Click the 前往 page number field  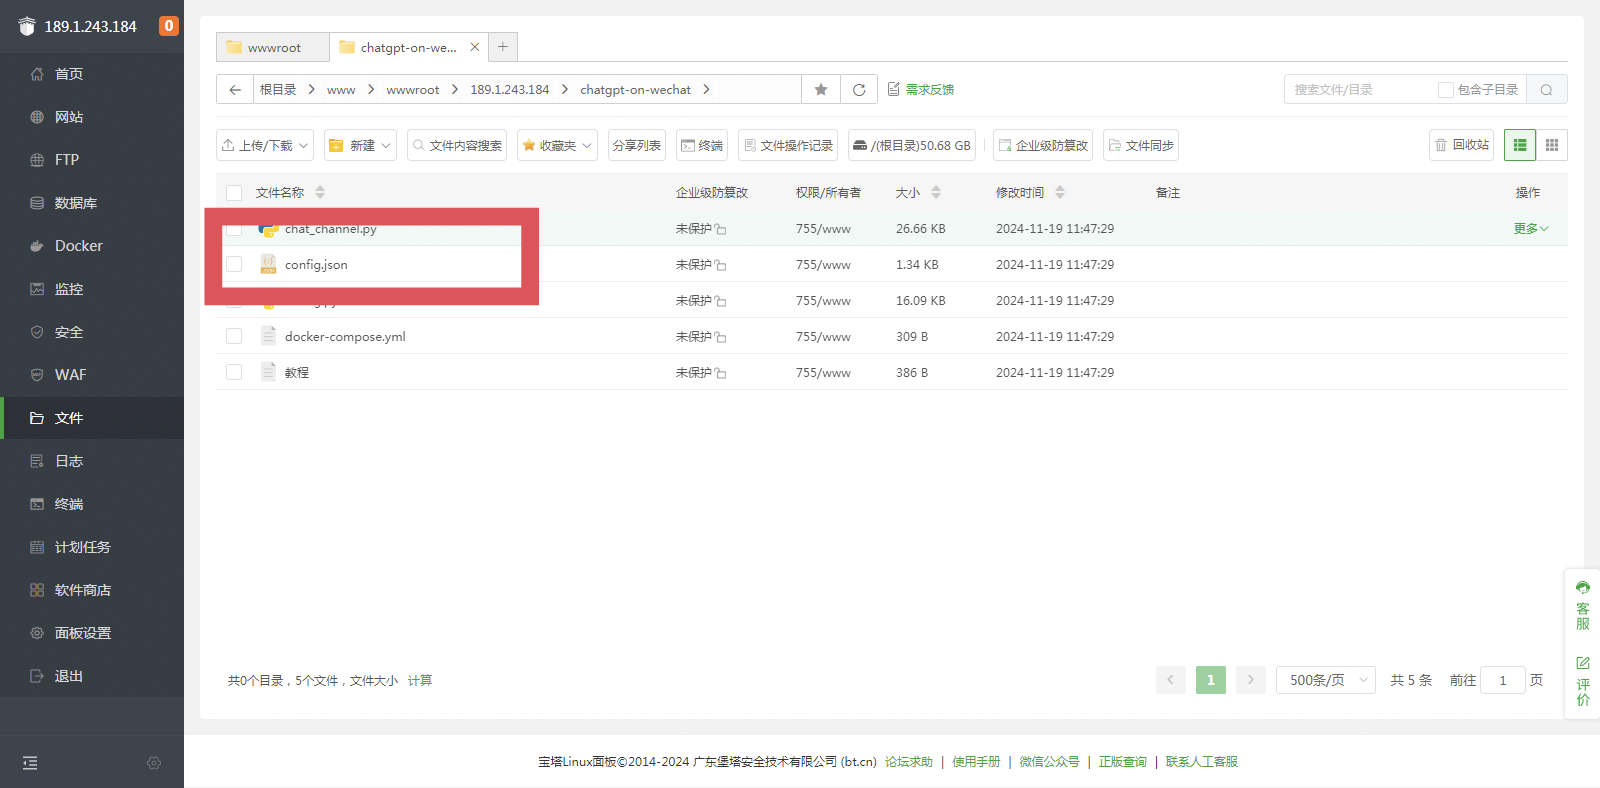[x=1503, y=680]
